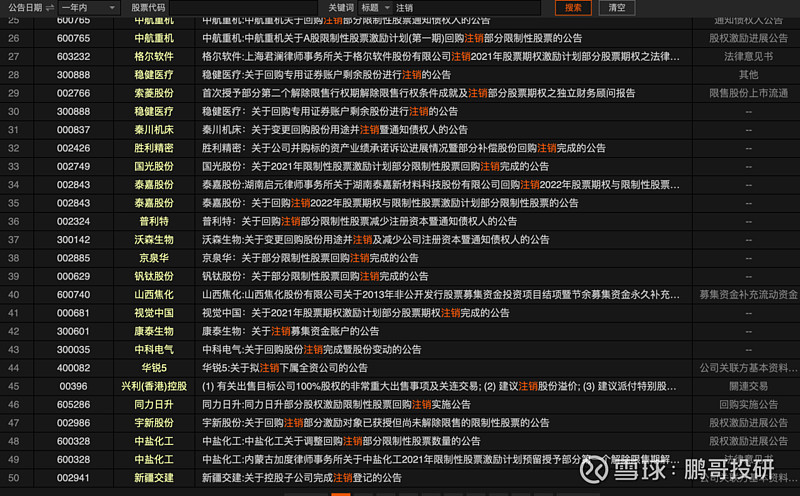This screenshot has width=800, height=496.
Task: Click stock name 普利特
Action: coord(154,222)
